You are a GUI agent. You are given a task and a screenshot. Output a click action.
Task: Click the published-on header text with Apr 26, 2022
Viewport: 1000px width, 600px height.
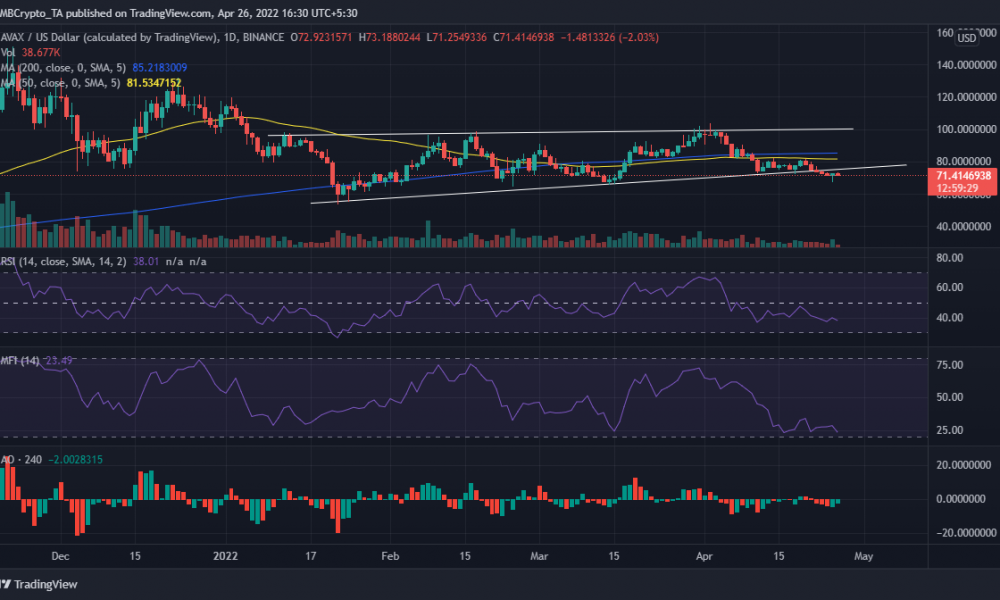point(179,13)
